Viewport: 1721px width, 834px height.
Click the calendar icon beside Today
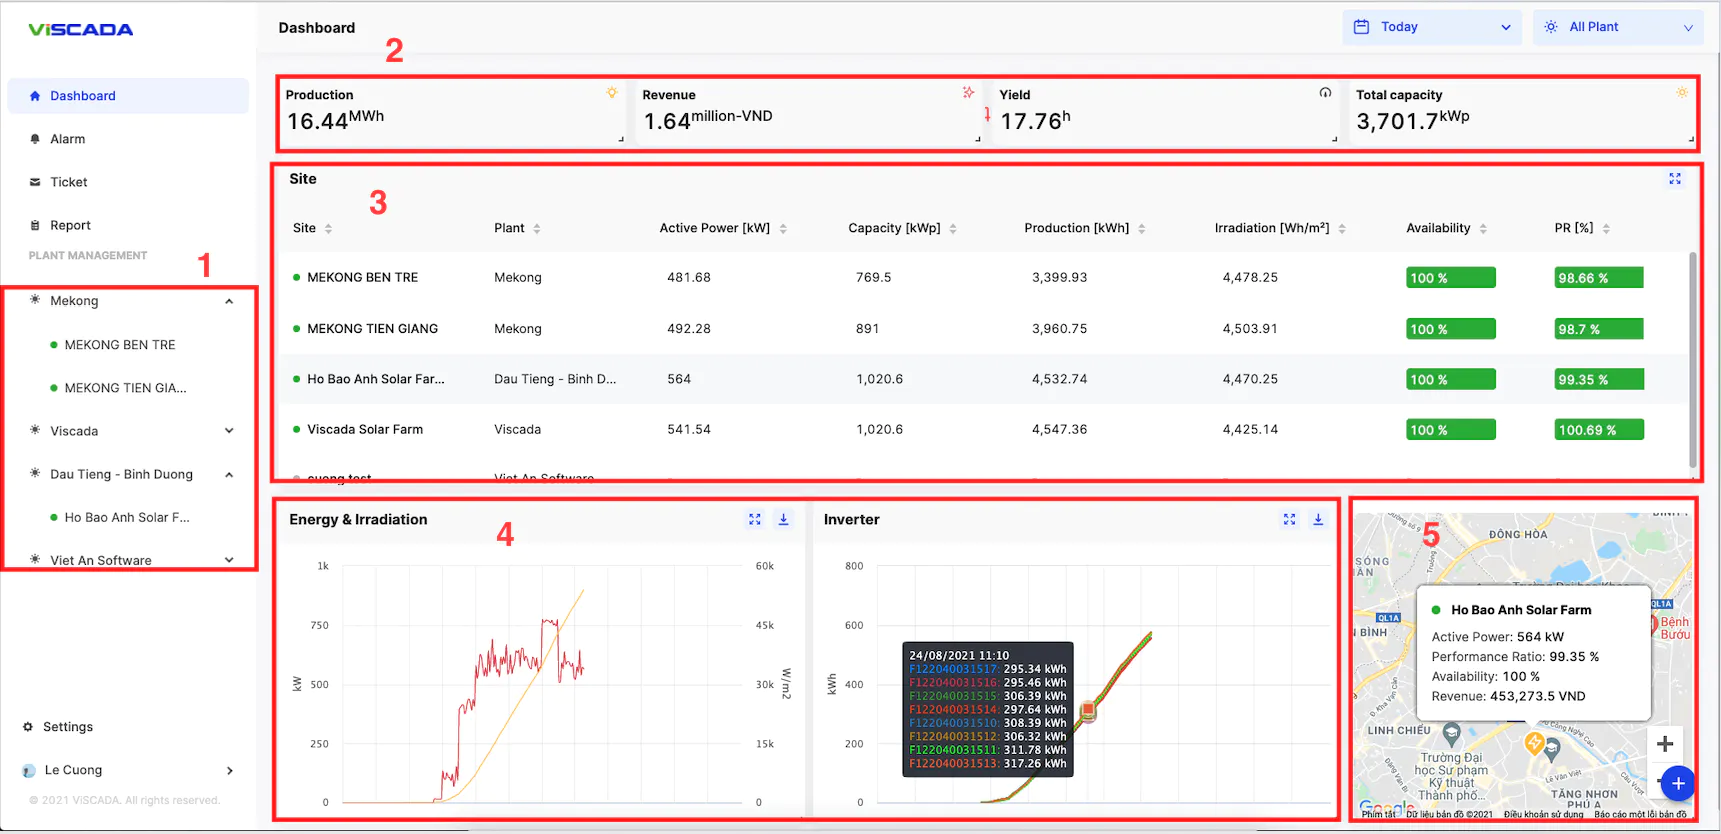pyautogui.click(x=1361, y=27)
